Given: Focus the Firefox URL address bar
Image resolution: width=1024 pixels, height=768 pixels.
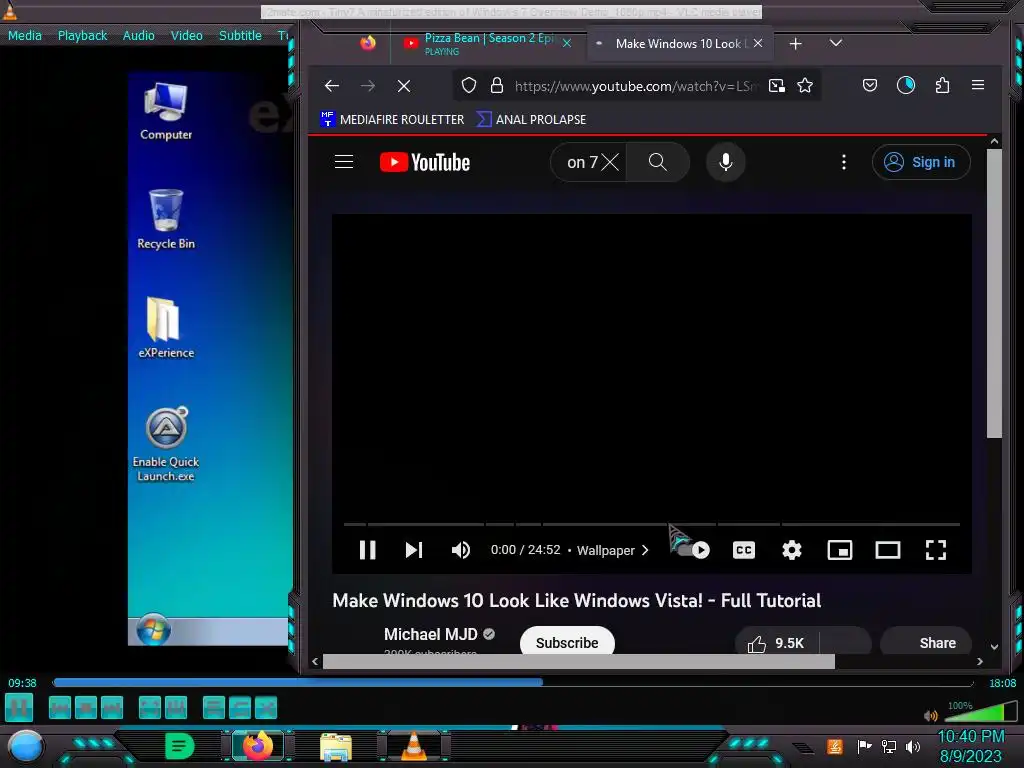Looking at the screenshot, I should (637, 86).
